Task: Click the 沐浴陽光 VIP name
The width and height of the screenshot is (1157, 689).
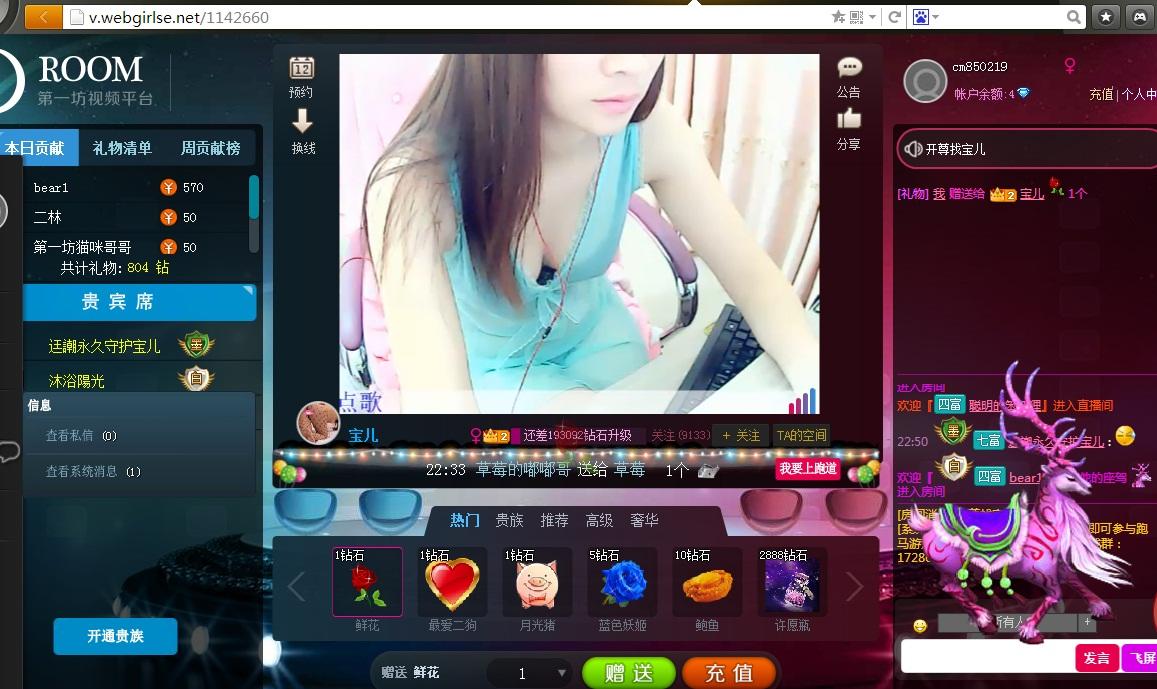Action: click(x=76, y=381)
